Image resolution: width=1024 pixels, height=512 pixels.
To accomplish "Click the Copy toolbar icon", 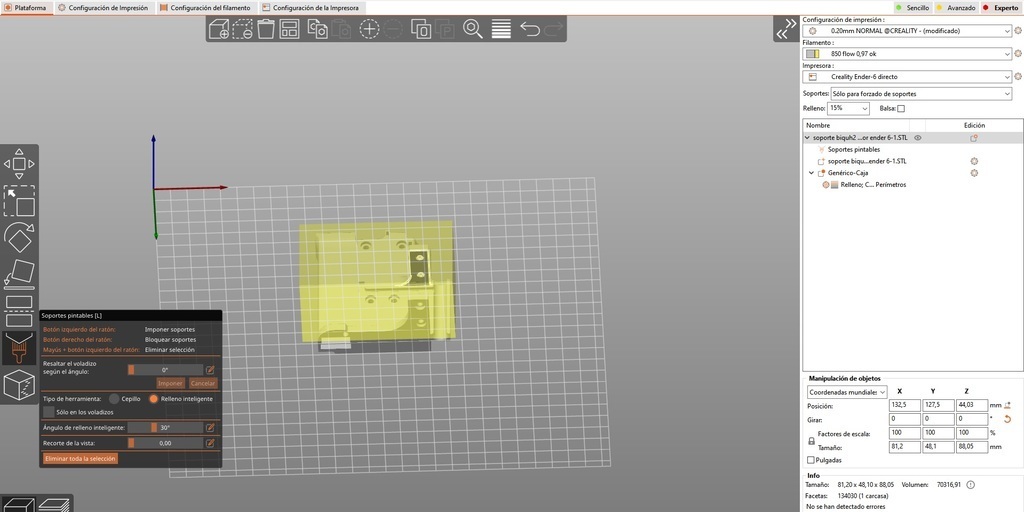I will 317,29.
